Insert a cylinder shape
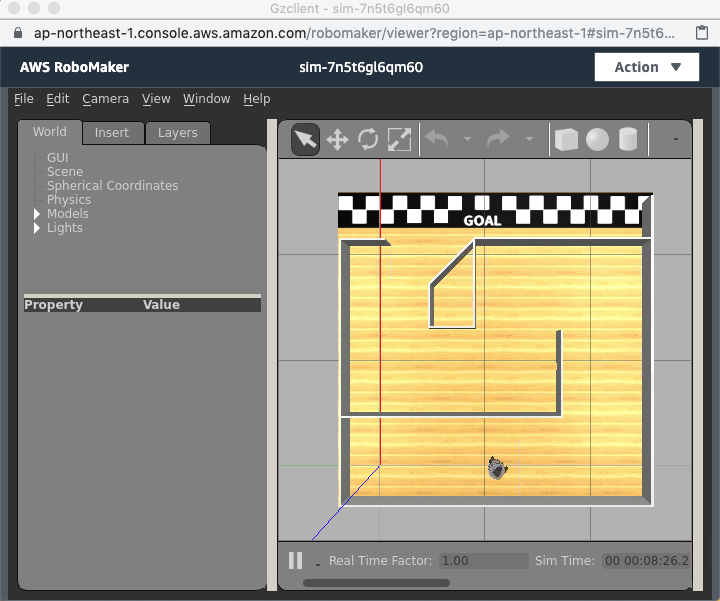Viewport: 720px width, 601px height. [x=628, y=140]
